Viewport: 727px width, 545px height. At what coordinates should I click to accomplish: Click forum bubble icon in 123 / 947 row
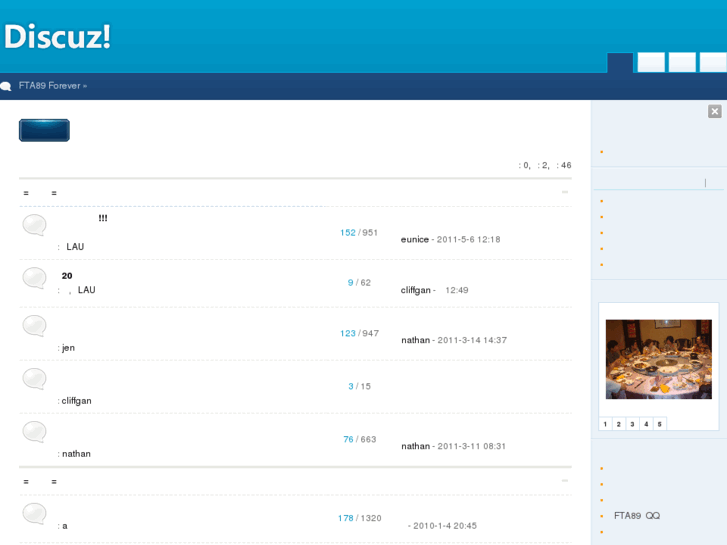[34, 326]
